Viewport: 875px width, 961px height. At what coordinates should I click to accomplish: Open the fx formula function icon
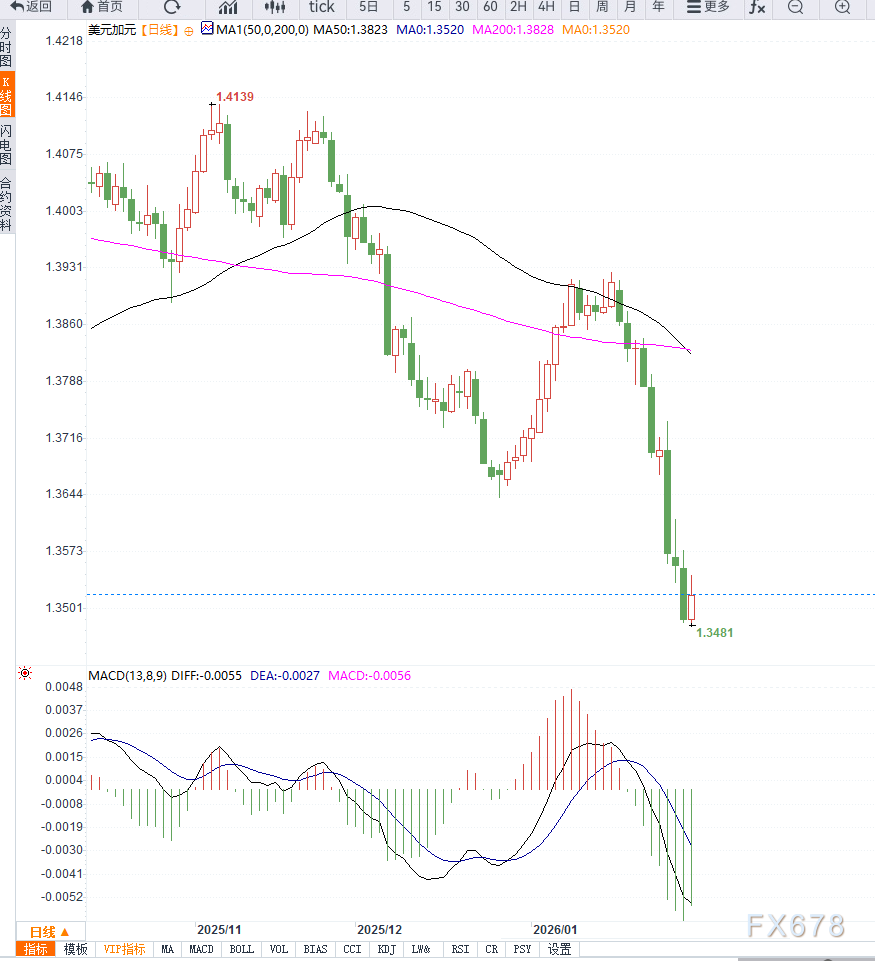pos(757,7)
